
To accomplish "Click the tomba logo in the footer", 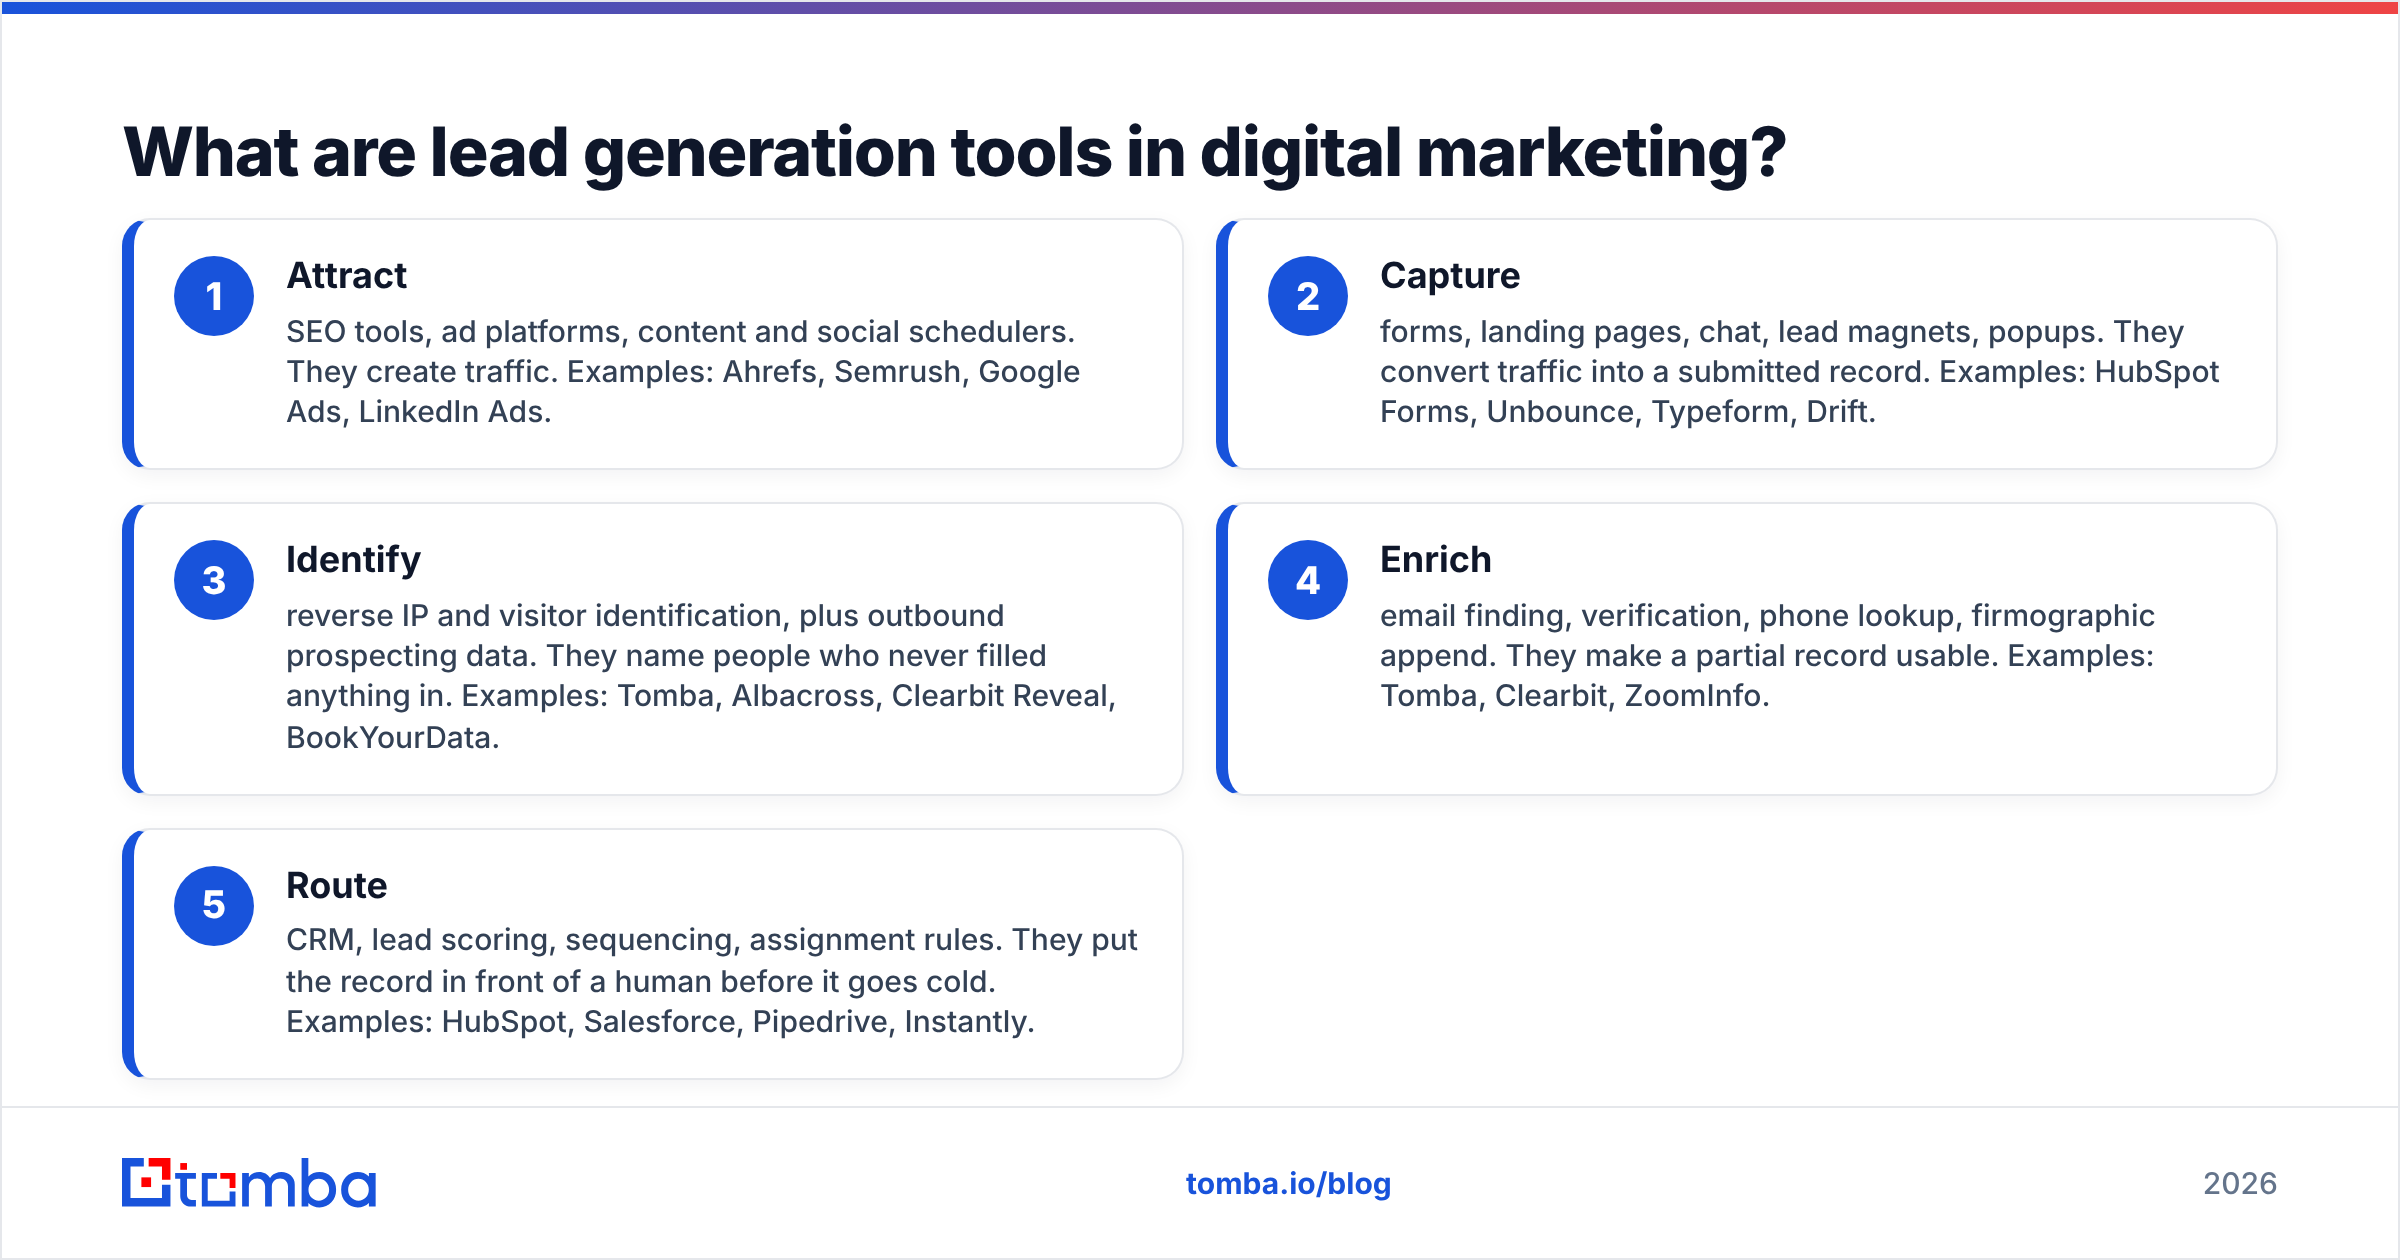I will pyautogui.click(x=249, y=1183).
